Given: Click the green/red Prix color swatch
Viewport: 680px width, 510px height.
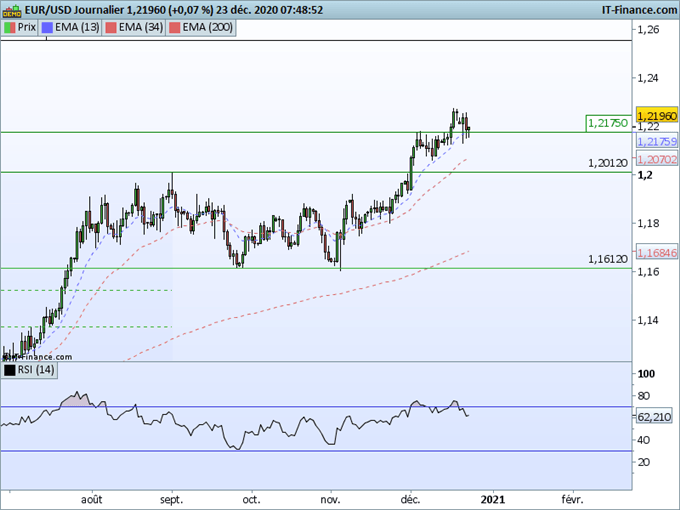Looking at the screenshot, I should point(10,28).
